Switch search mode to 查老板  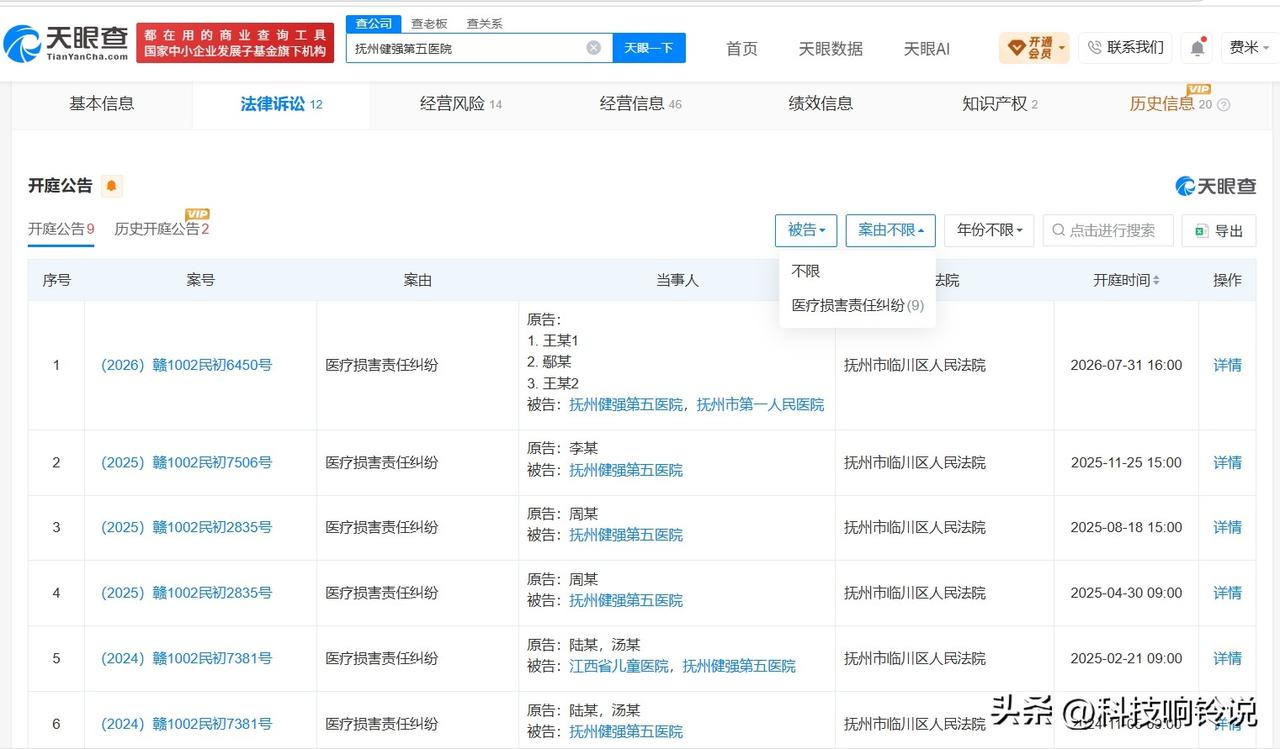(429, 23)
